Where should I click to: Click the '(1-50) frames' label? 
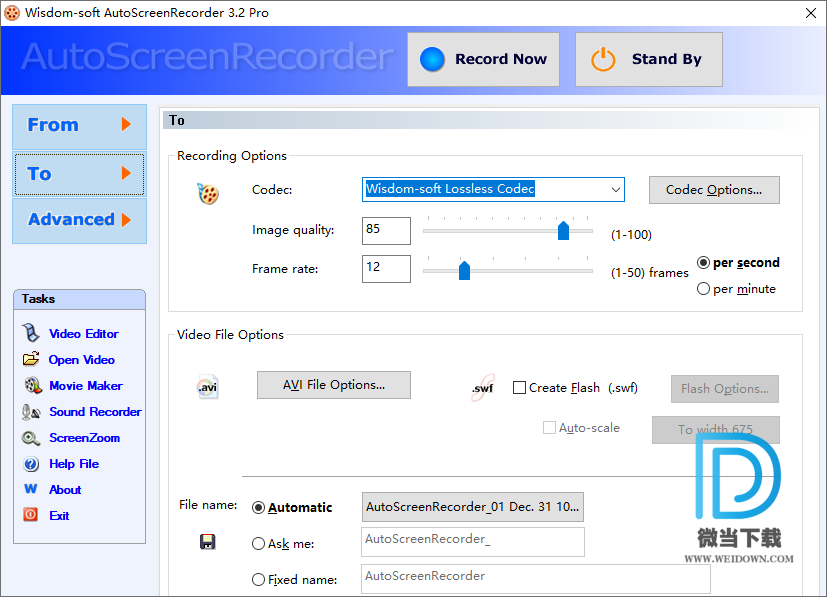coord(650,273)
